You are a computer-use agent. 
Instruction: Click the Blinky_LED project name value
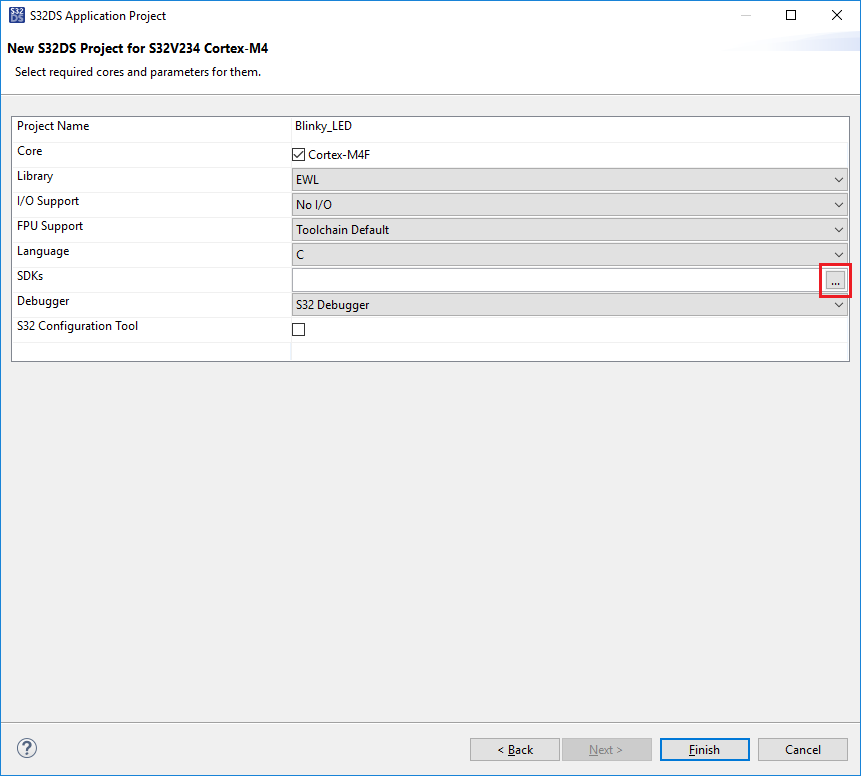pyautogui.click(x=323, y=126)
